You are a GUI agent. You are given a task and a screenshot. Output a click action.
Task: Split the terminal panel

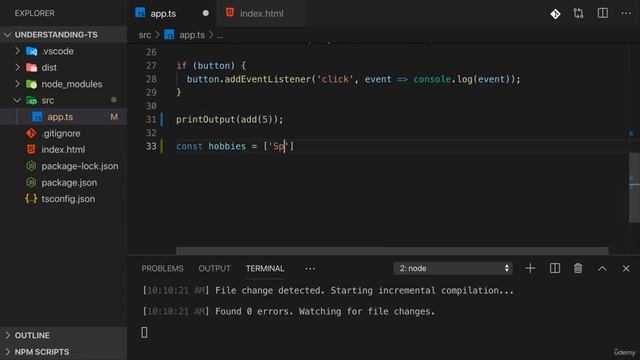pos(555,268)
